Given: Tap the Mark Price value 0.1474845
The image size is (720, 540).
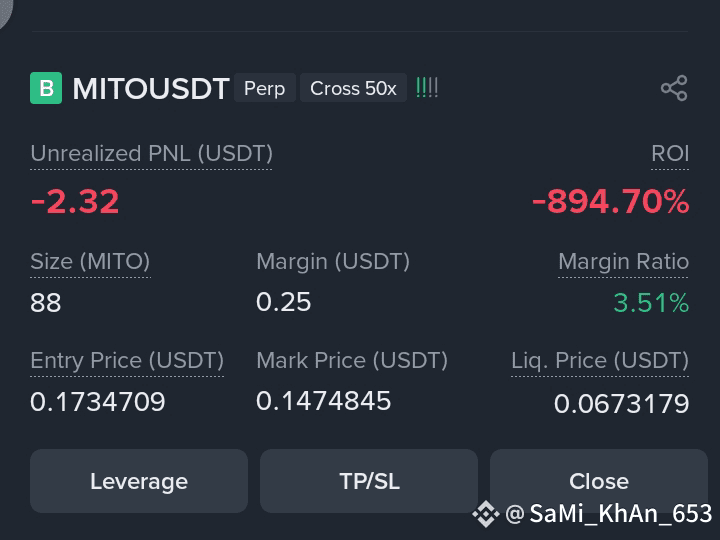Looking at the screenshot, I should [x=323, y=401].
